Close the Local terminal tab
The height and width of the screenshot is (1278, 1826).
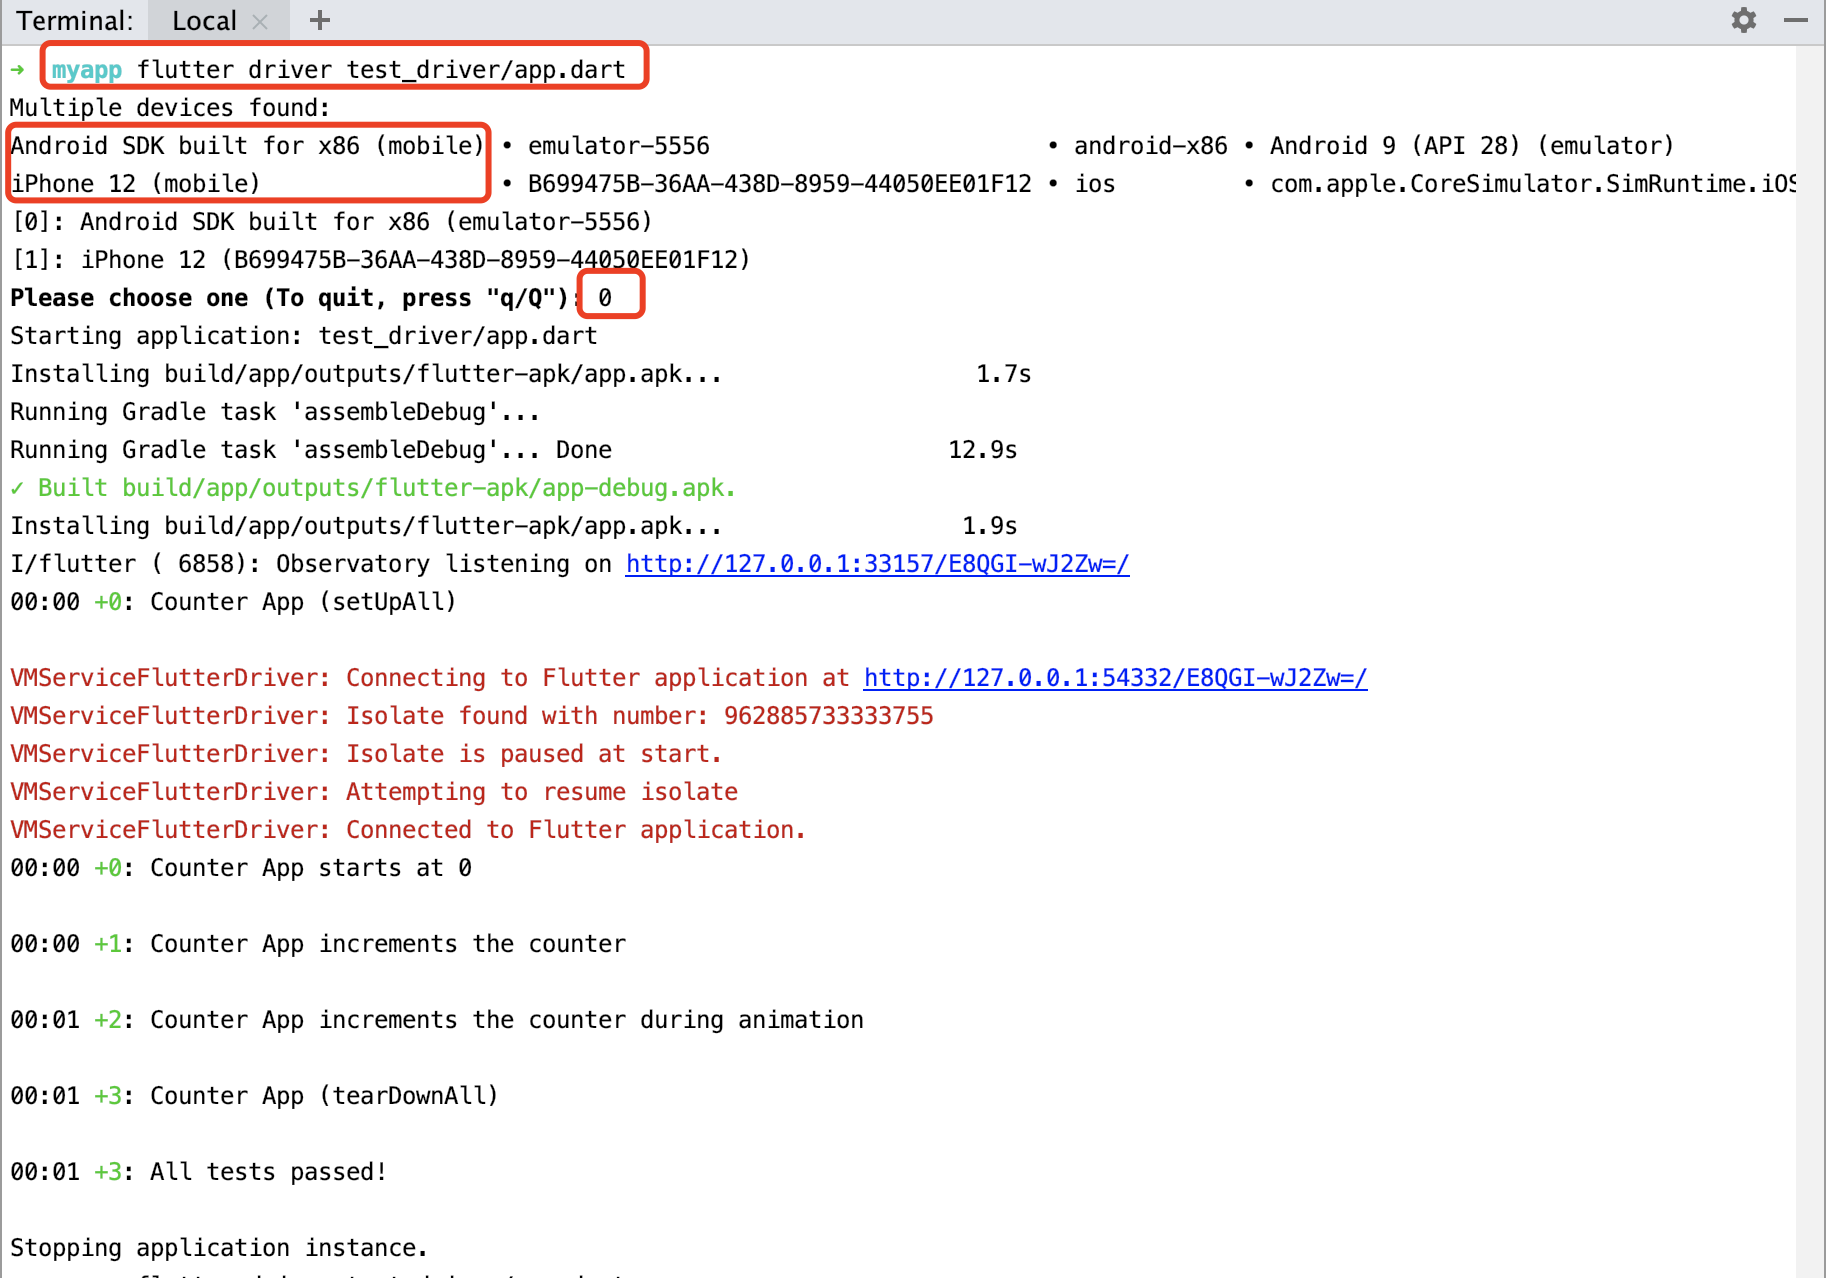[260, 21]
